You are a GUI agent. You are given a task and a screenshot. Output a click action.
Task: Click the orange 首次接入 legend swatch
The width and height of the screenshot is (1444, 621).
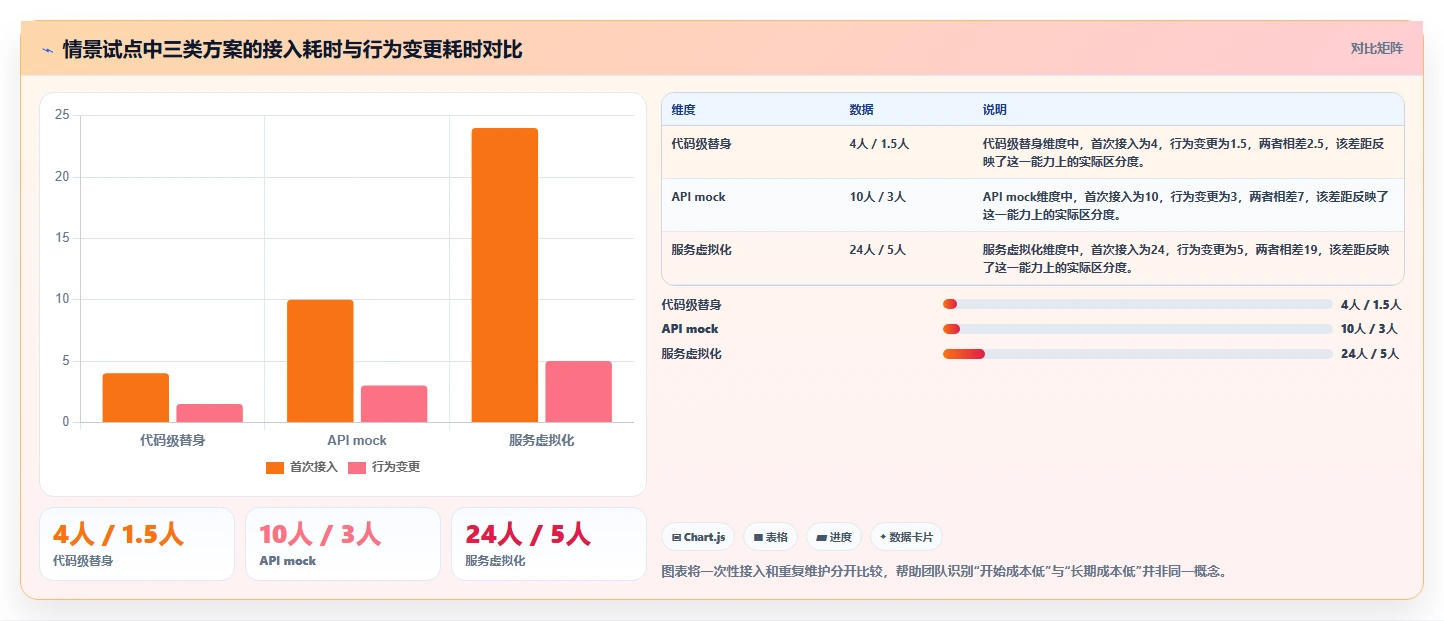pos(275,468)
